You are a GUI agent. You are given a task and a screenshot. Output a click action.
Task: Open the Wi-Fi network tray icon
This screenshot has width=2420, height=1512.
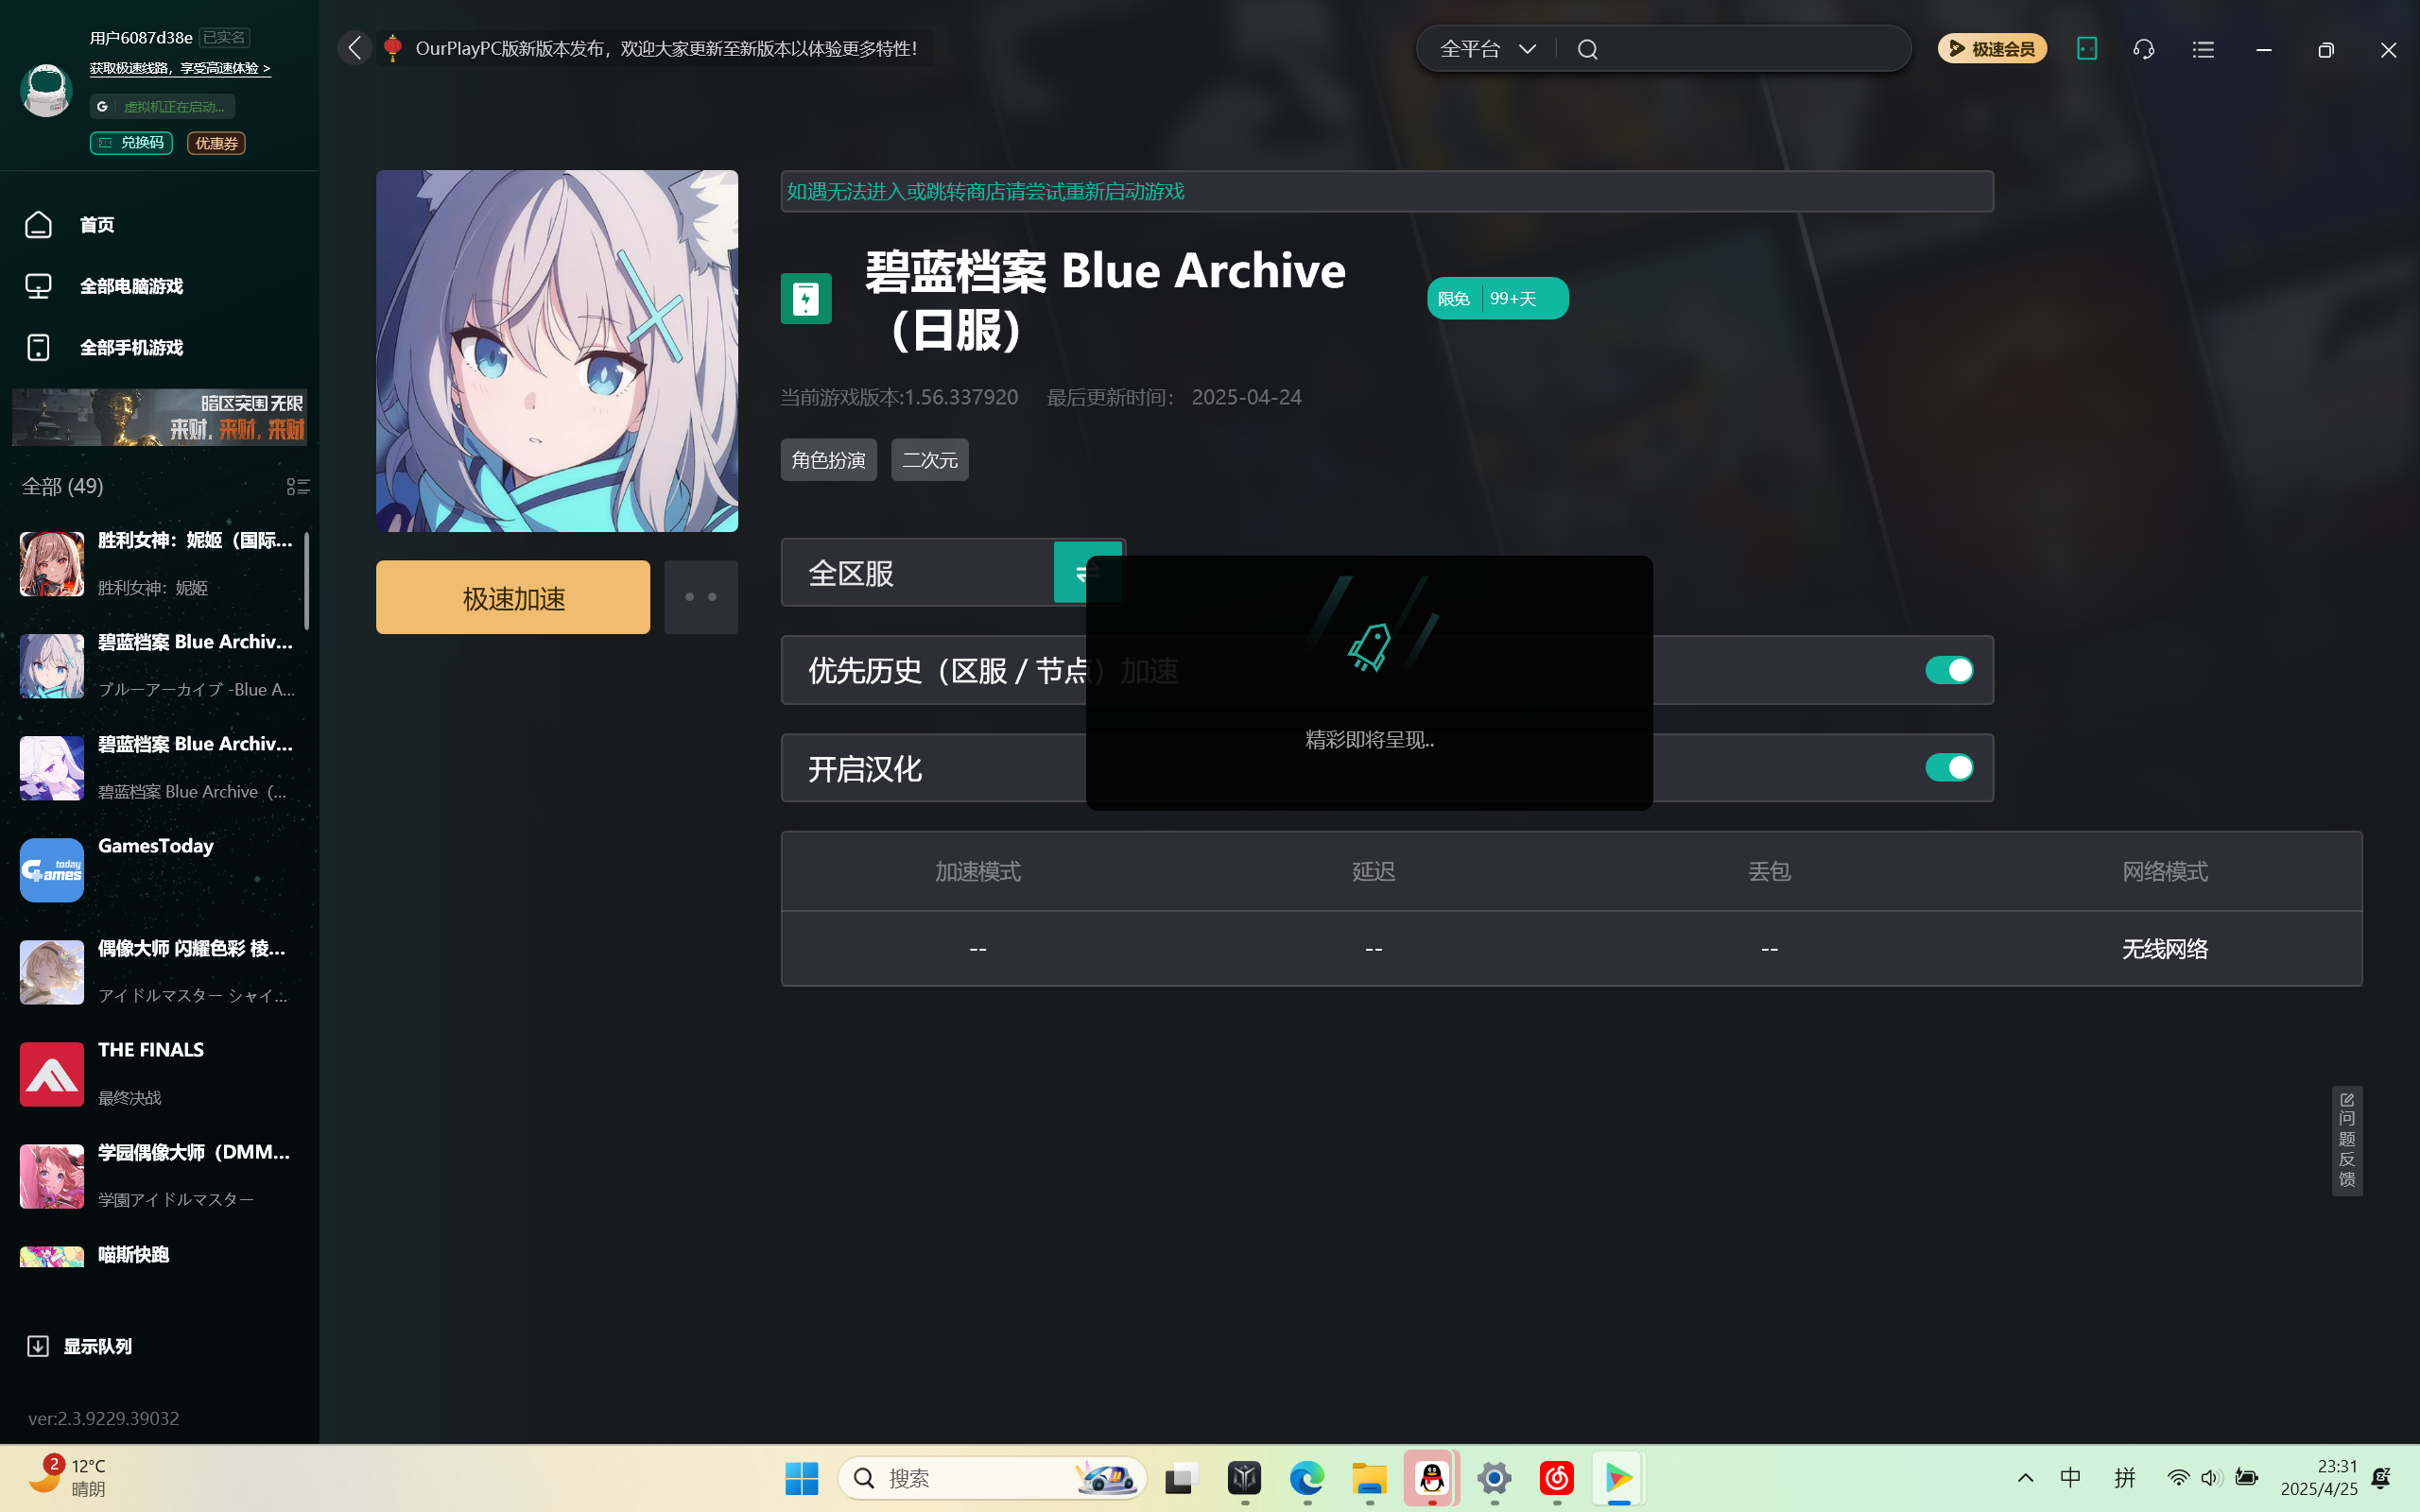pyautogui.click(x=2178, y=1478)
